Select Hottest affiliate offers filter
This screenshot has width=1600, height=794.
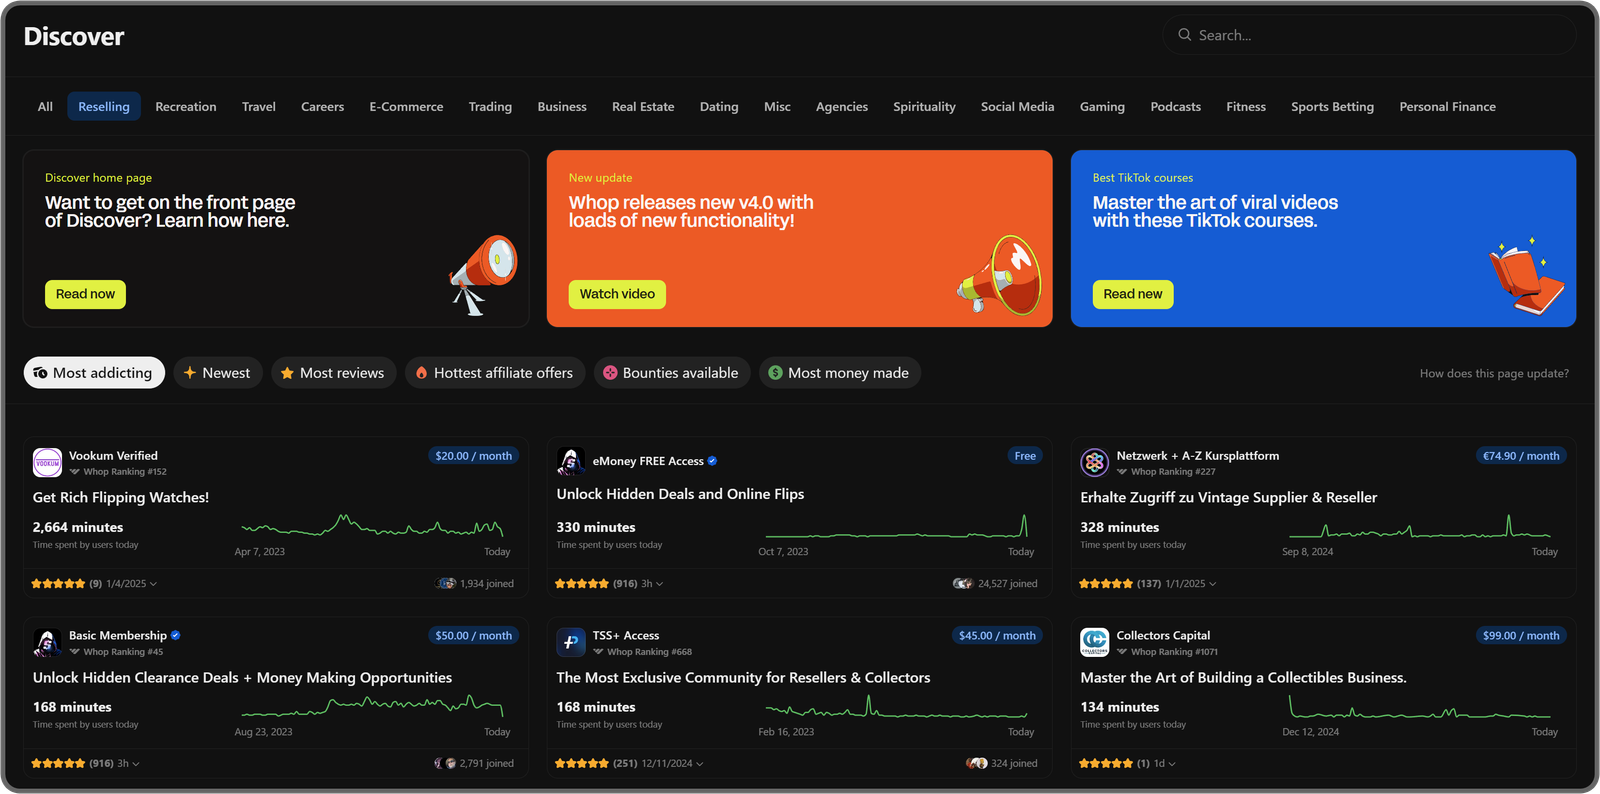point(495,373)
